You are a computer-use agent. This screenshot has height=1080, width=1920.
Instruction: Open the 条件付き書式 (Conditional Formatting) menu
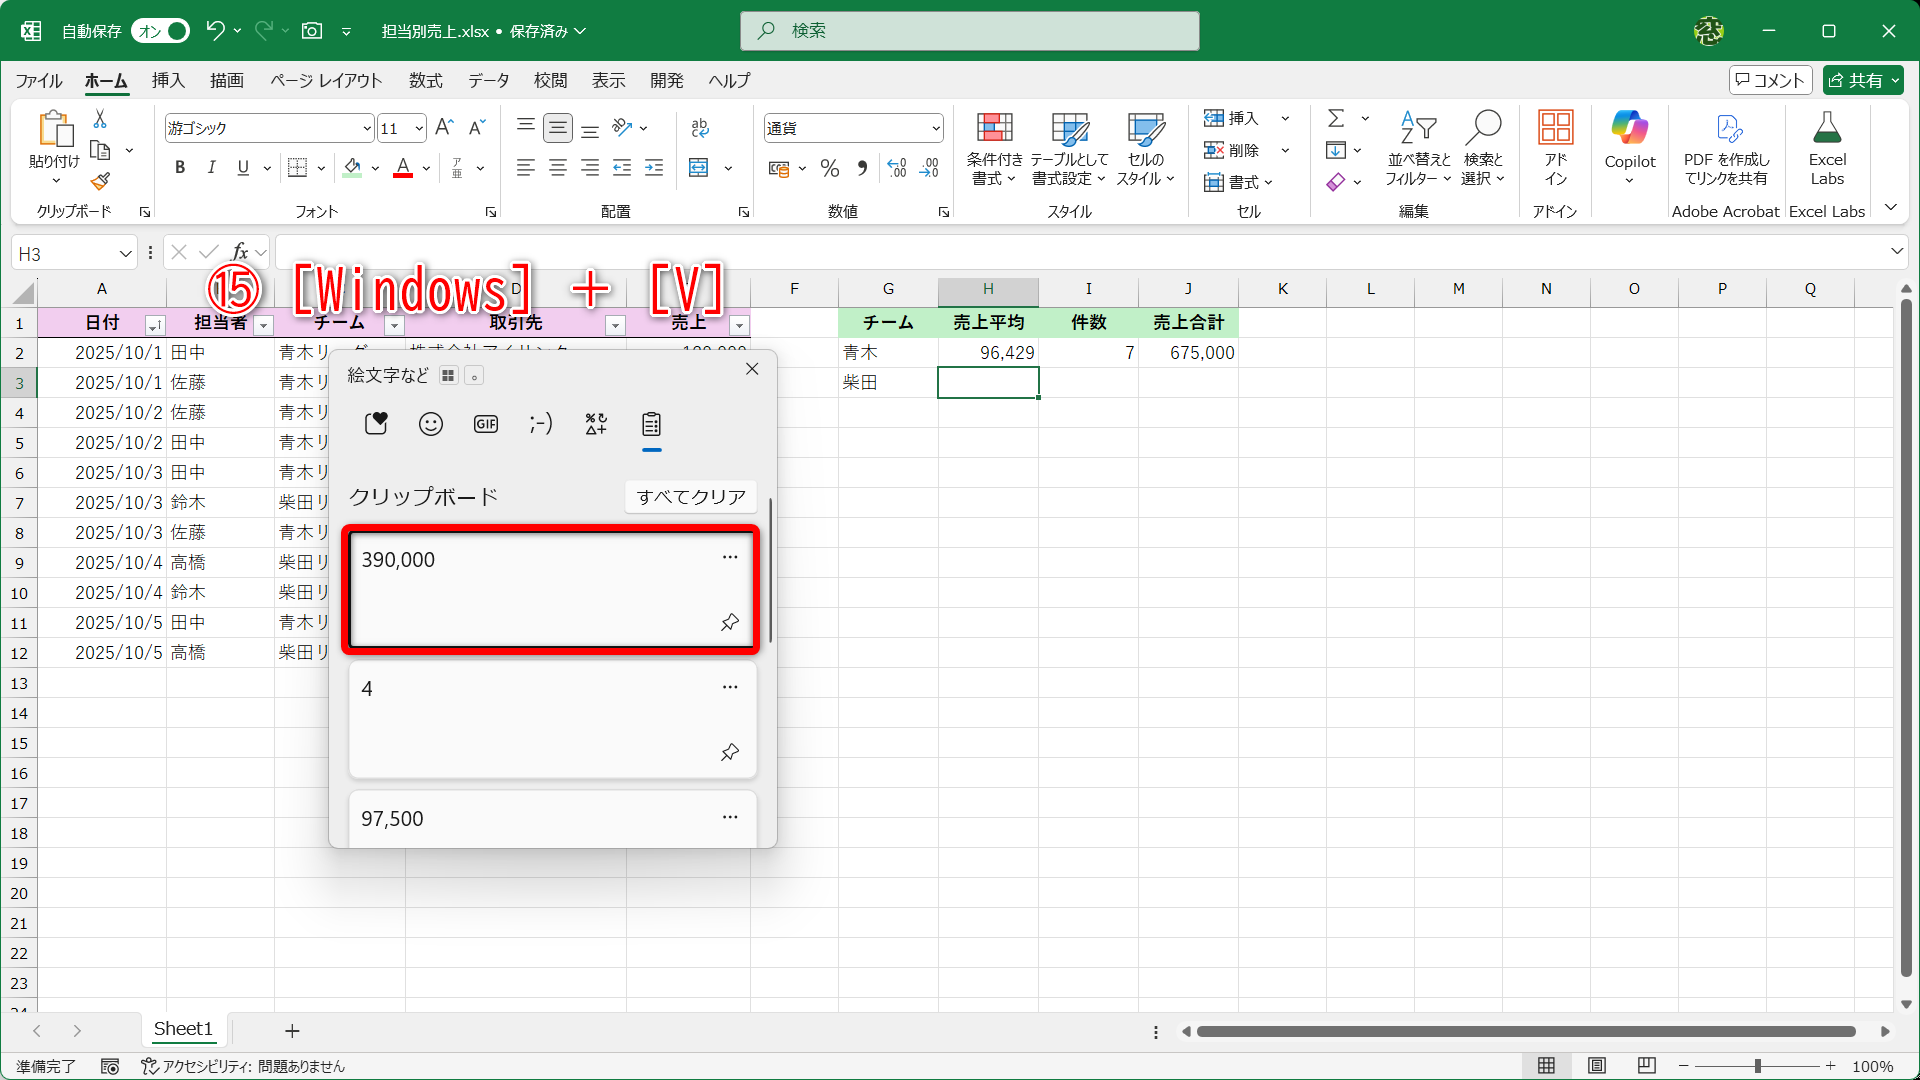pyautogui.click(x=993, y=148)
